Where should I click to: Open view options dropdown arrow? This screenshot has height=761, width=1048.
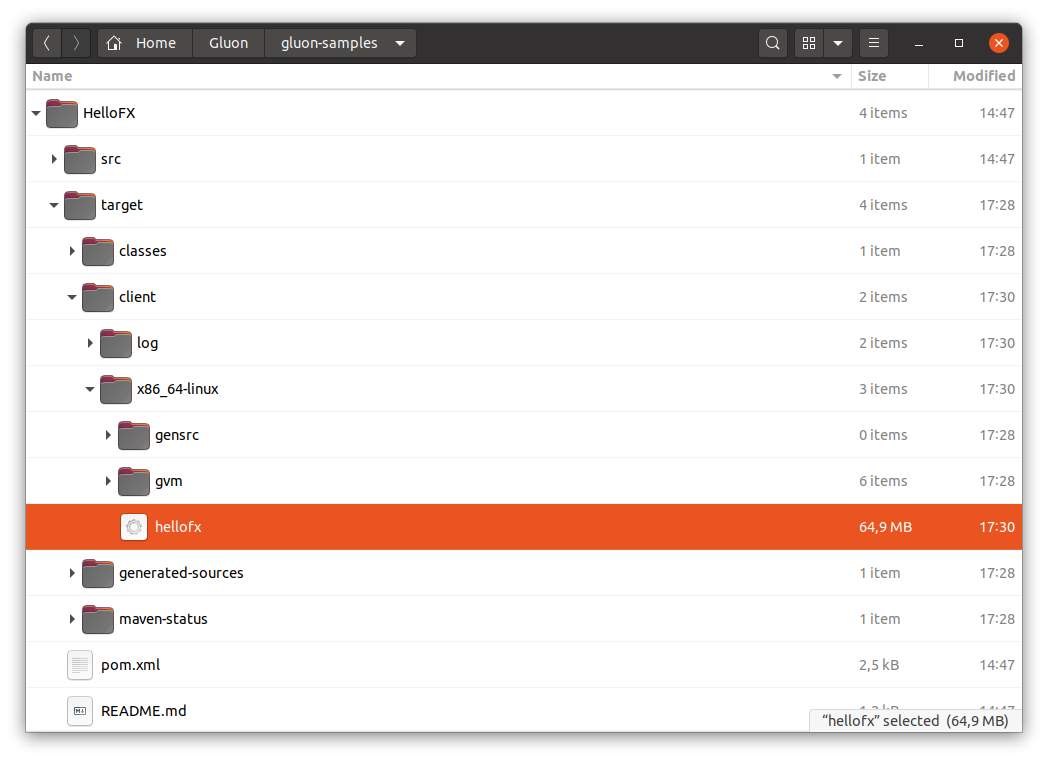tap(838, 43)
